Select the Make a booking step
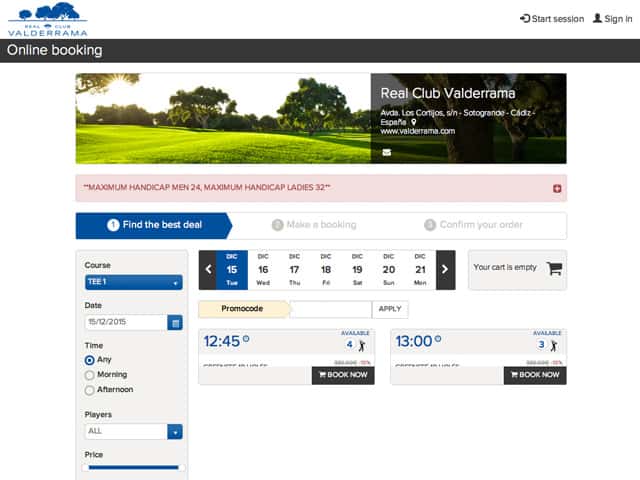 pyautogui.click(x=314, y=225)
